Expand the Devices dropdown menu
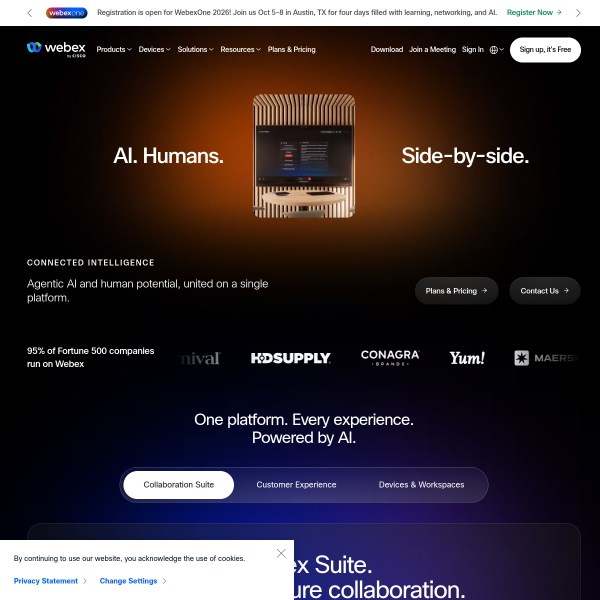The width and height of the screenshot is (600, 600). tap(155, 49)
